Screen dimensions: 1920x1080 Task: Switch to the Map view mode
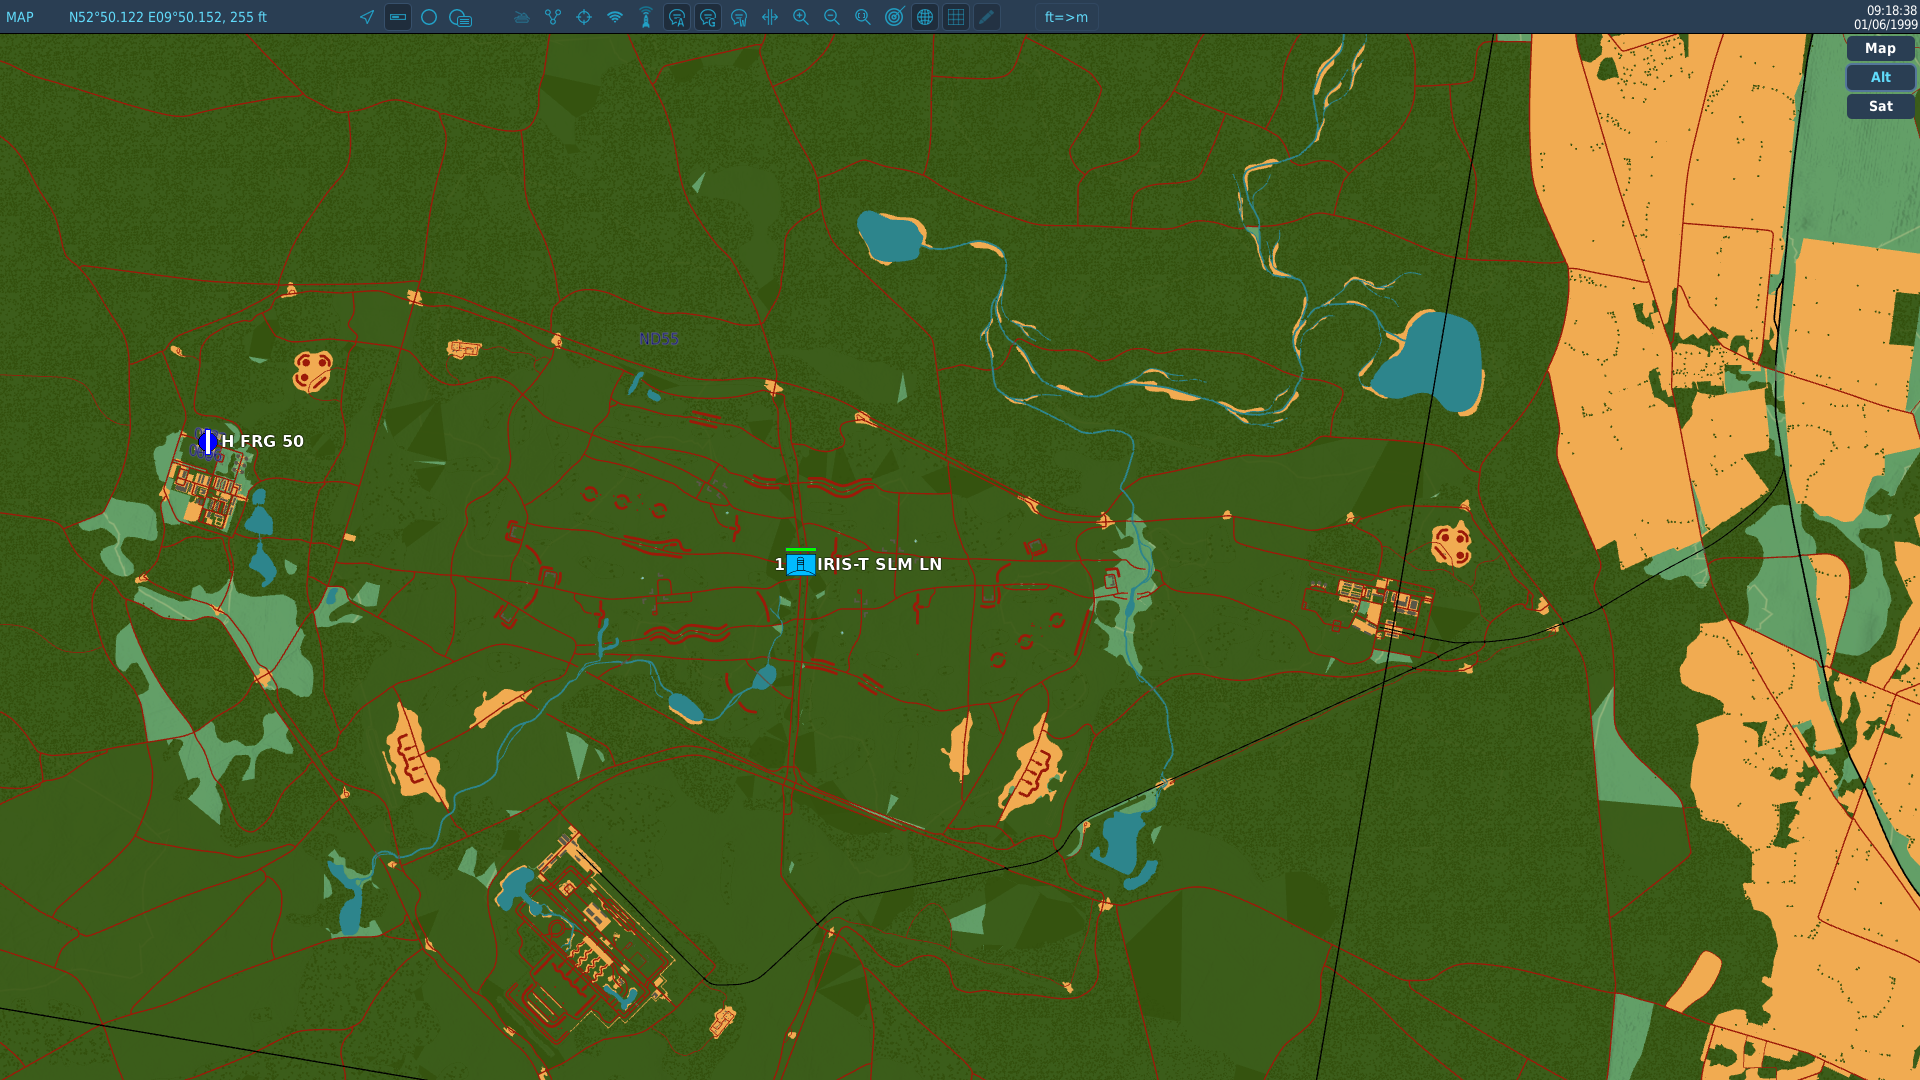click(x=1880, y=48)
